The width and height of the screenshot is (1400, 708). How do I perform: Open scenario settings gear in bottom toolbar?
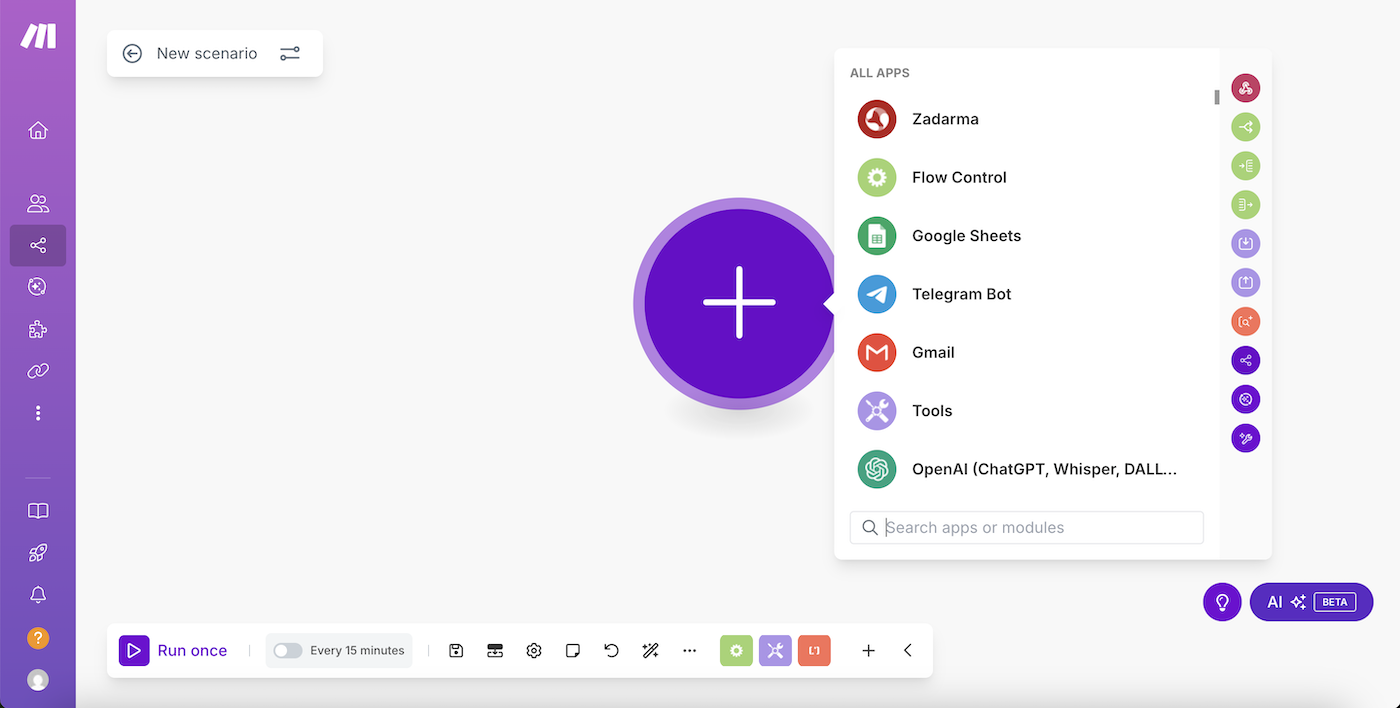click(534, 651)
